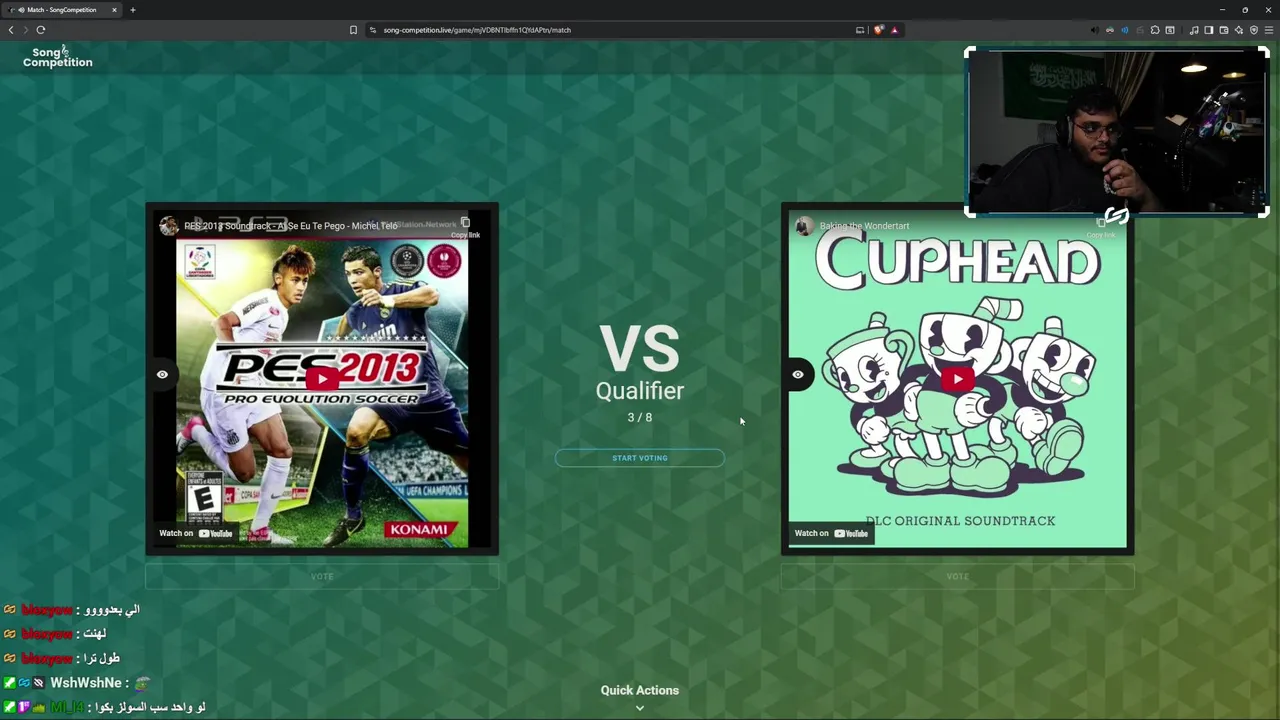
Task: Click the toolbar speaker volume icon
Action: pyautogui.click(x=1094, y=30)
